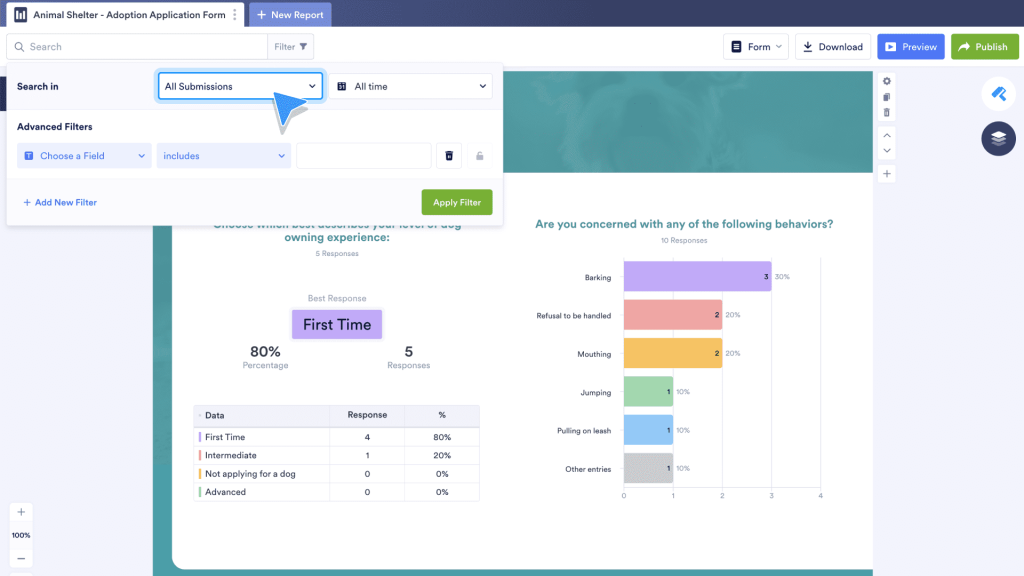
Task: Open the report settings gear icon
Action: tap(886, 82)
